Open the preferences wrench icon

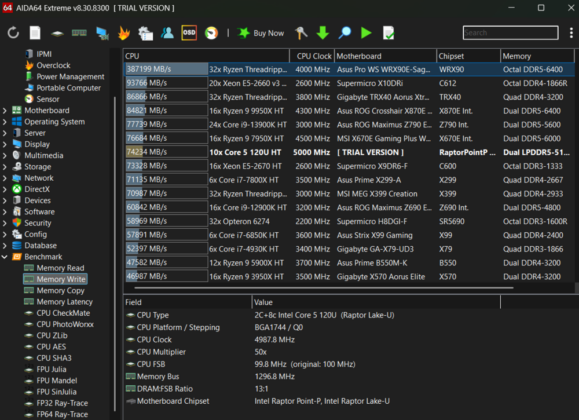(301, 33)
